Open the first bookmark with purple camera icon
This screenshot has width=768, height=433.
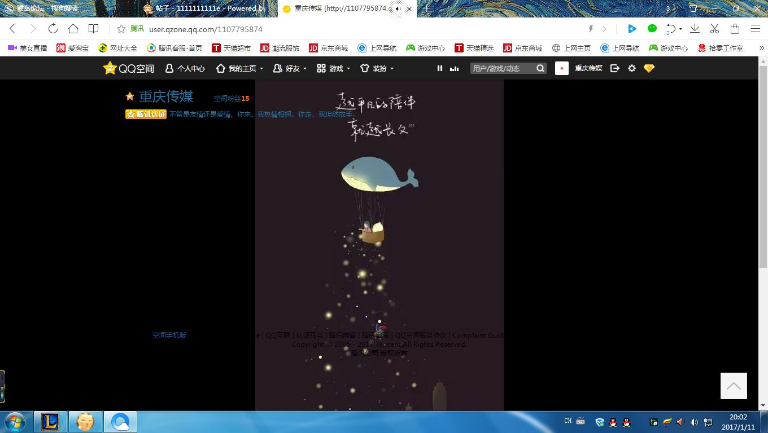(x=27, y=48)
